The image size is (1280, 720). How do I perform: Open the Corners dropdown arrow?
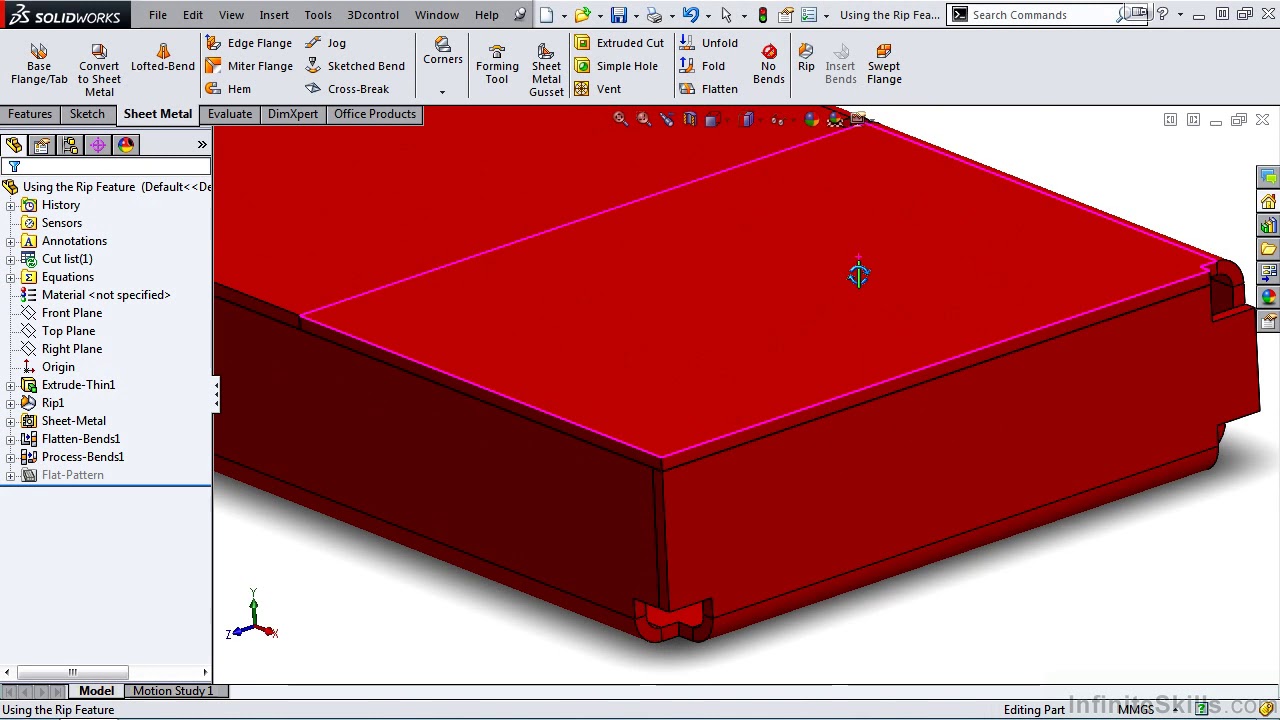(x=442, y=92)
